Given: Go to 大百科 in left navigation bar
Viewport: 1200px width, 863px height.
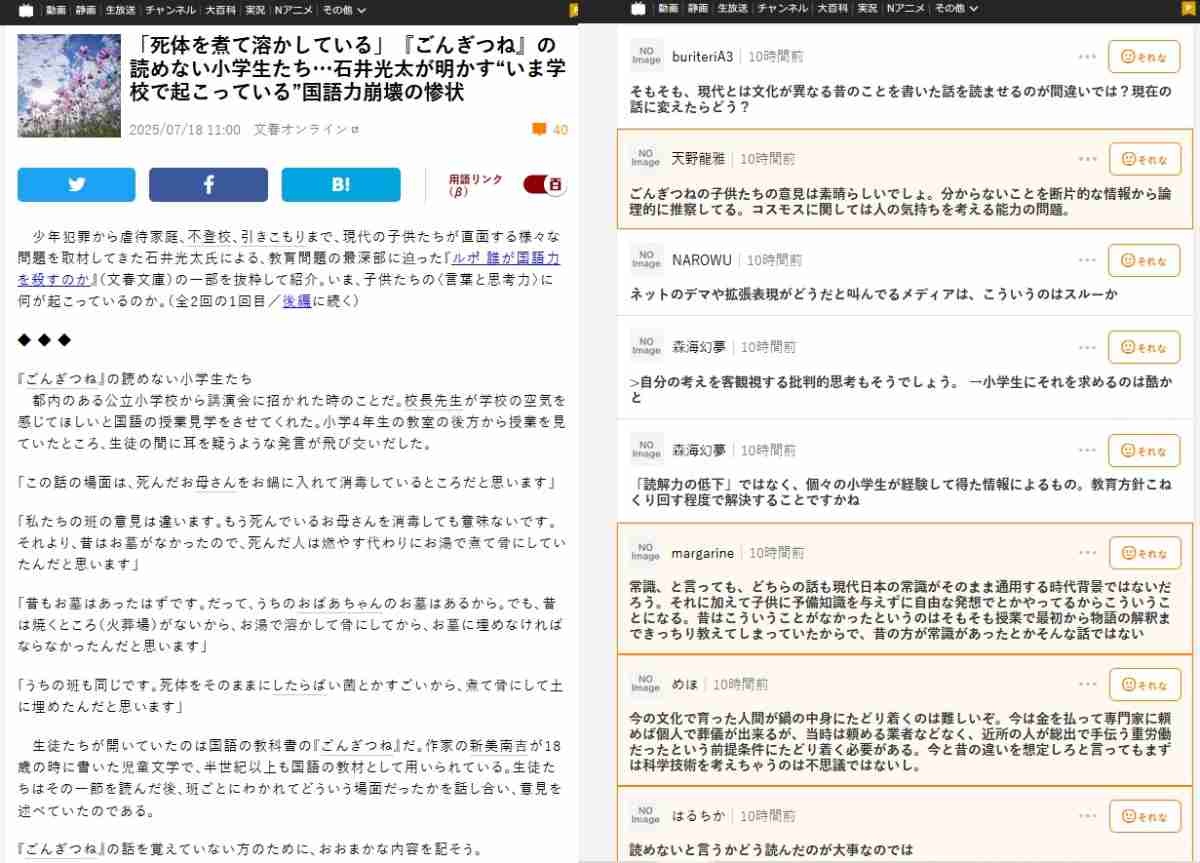Looking at the screenshot, I should click(220, 9).
